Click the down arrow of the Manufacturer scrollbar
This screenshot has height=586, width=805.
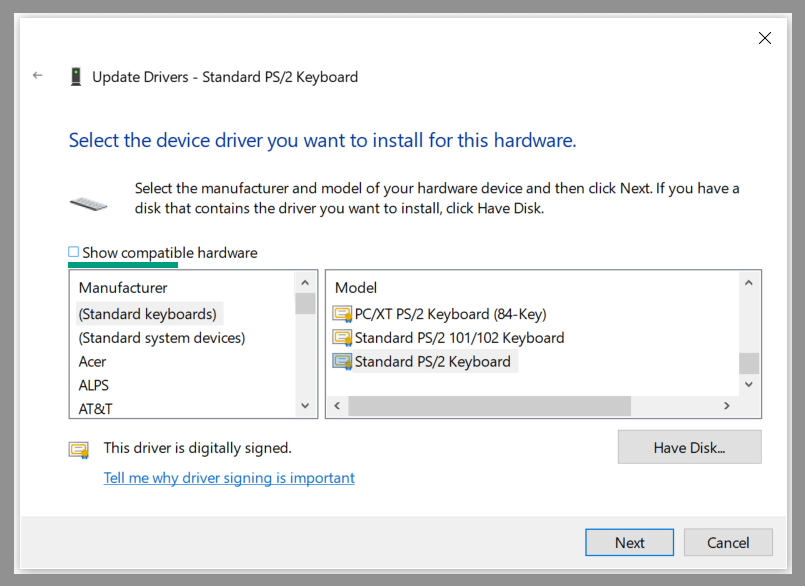click(x=305, y=406)
